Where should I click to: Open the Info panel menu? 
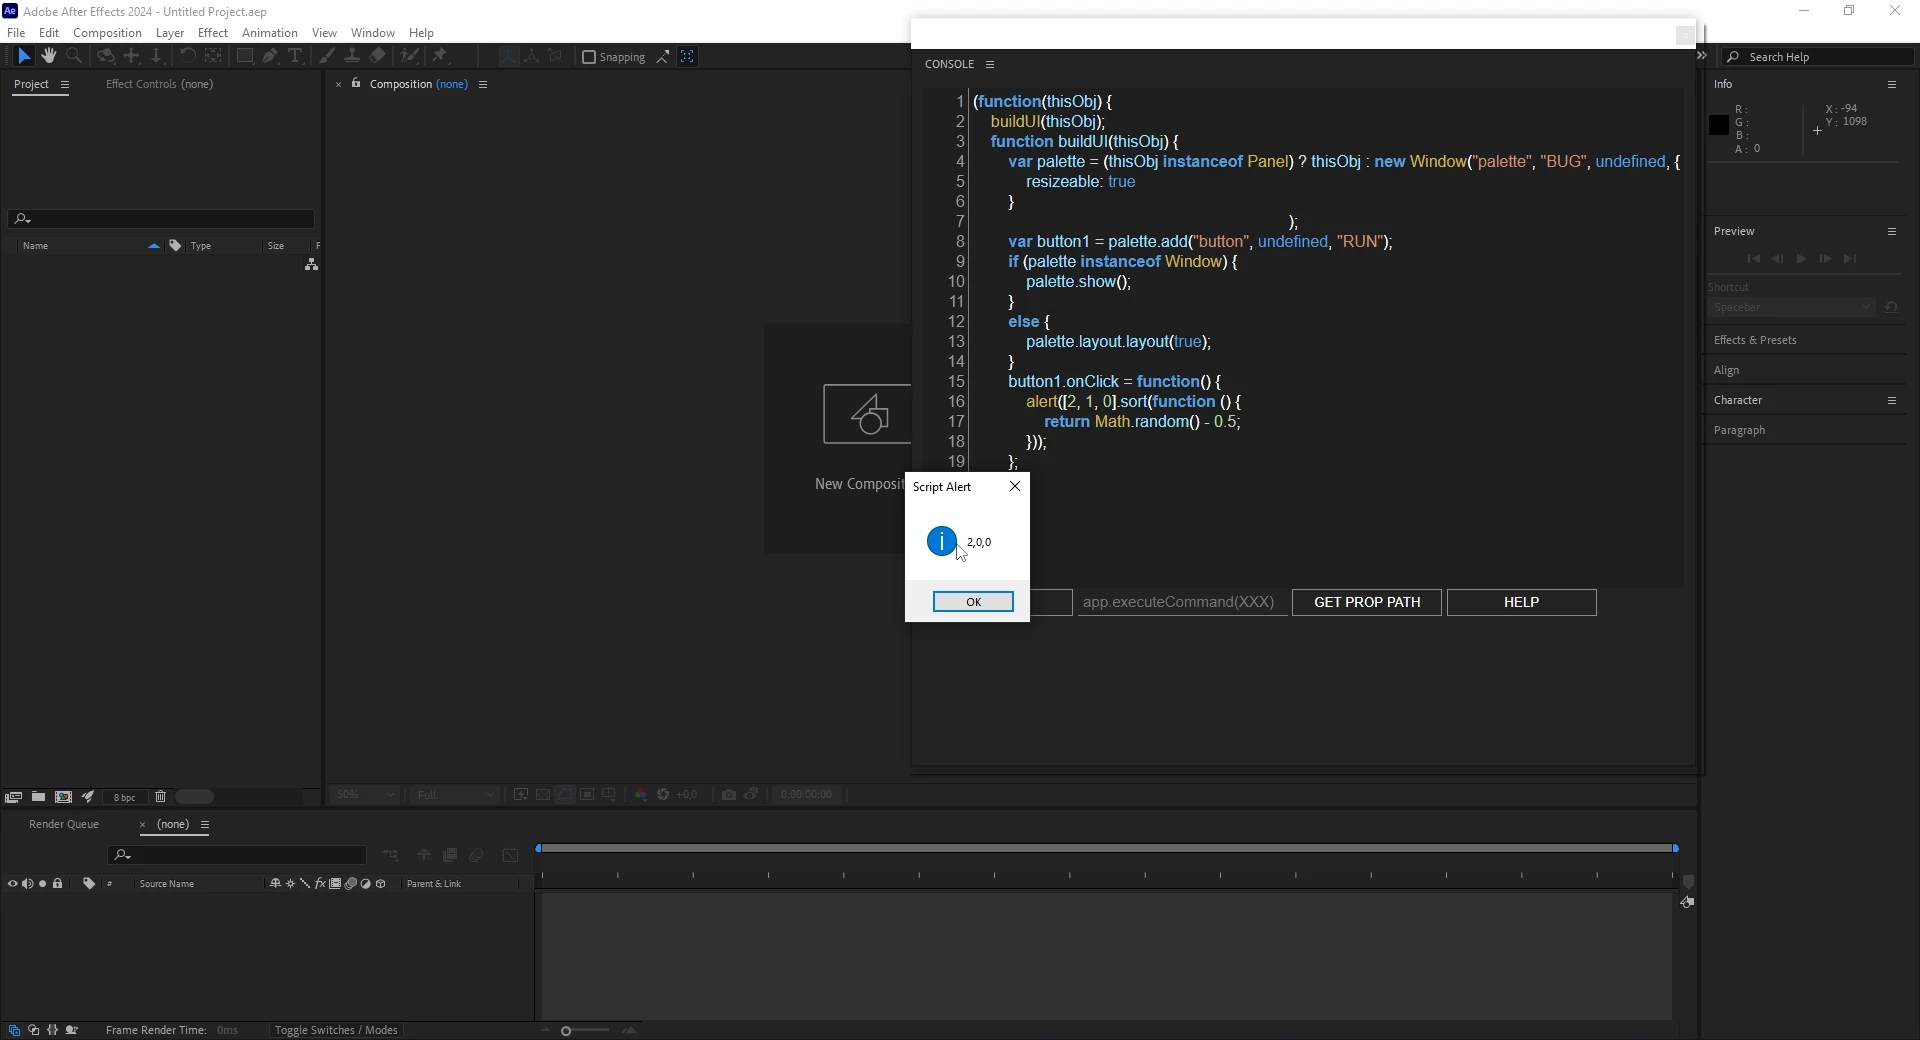1892,85
